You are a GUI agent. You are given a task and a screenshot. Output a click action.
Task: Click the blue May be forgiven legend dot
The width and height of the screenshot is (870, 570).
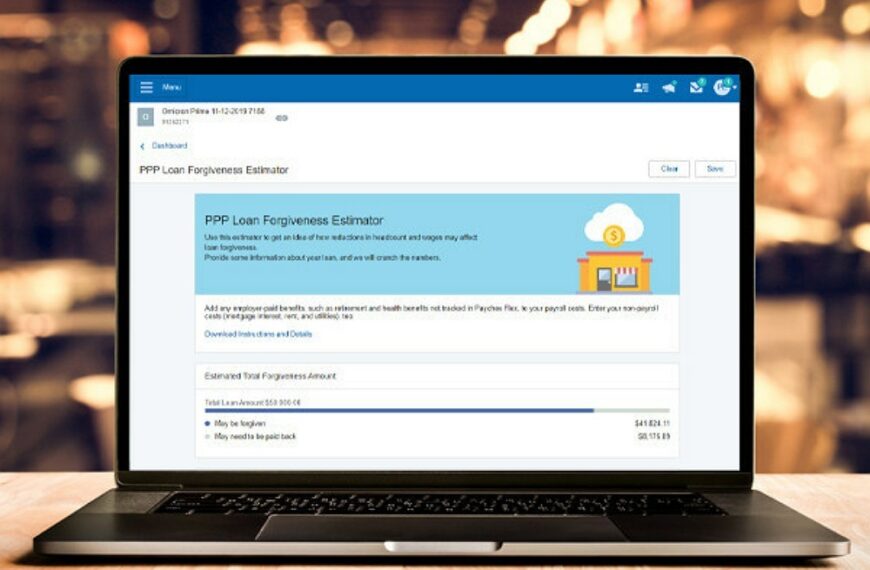[x=208, y=424]
